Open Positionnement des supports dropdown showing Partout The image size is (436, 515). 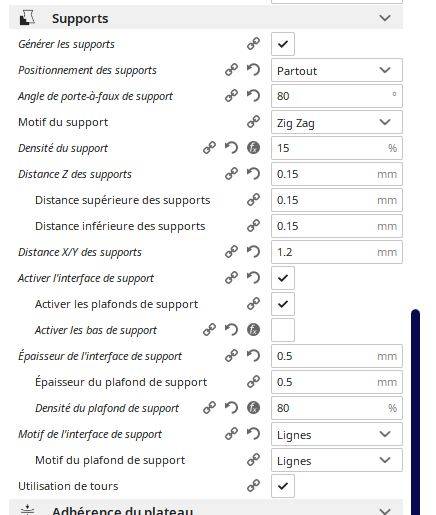point(337,70)
